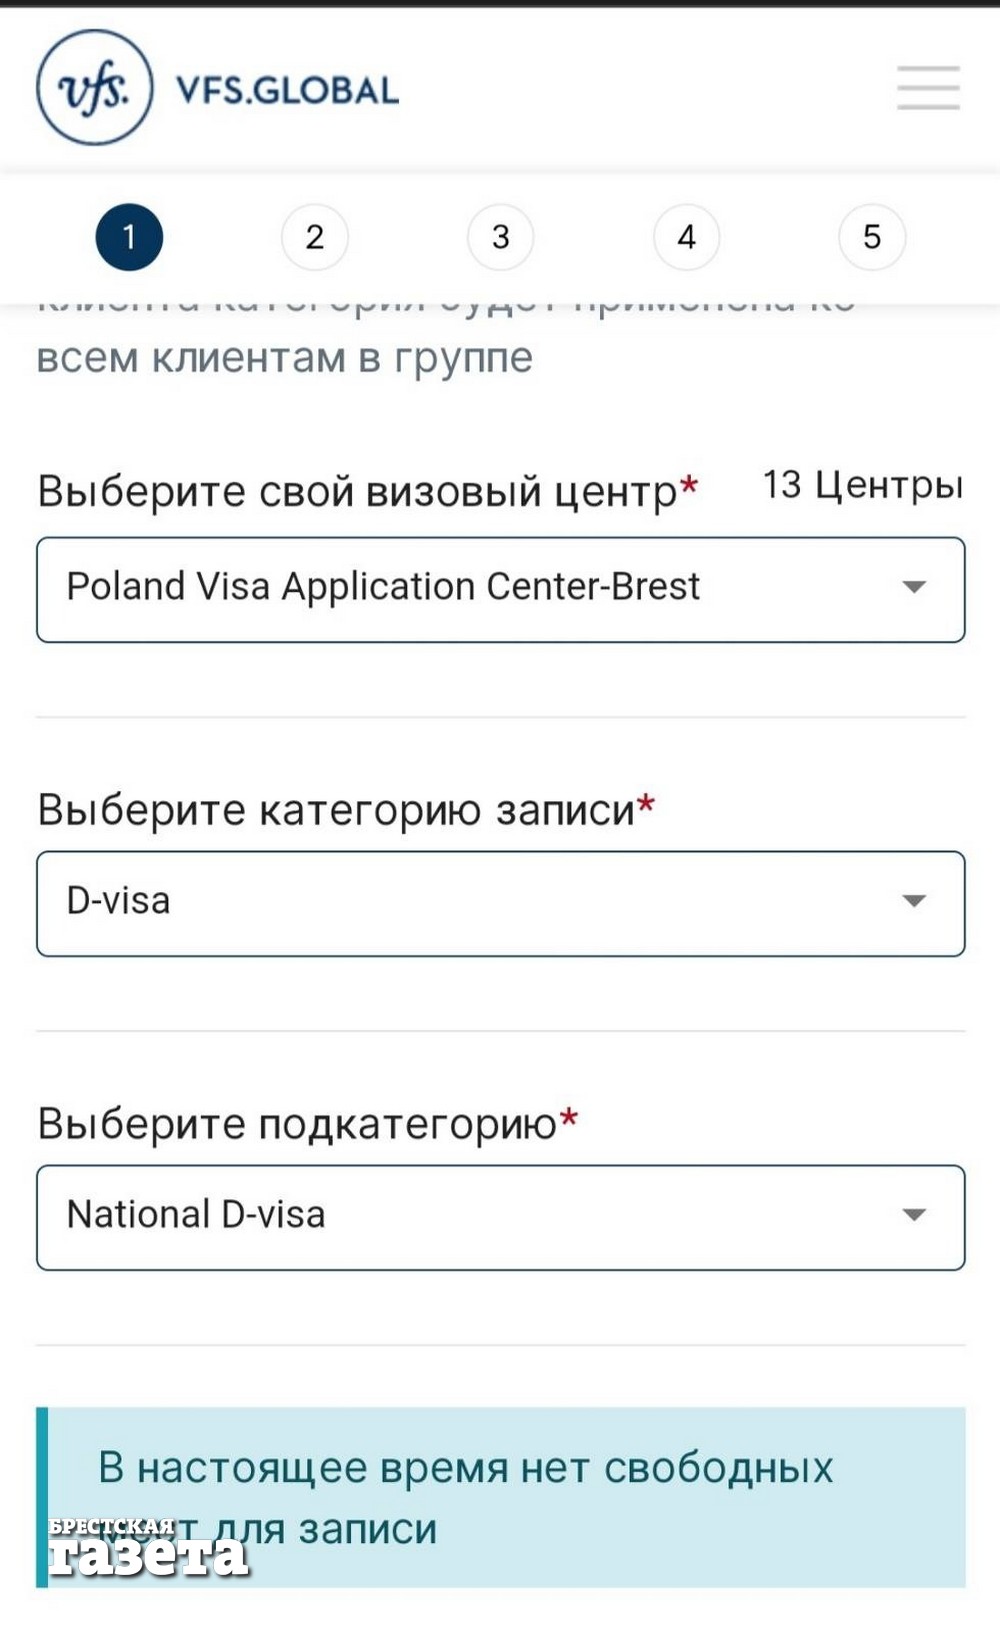Go to step 2 circle
1000x1633 pixels.
coord(315,237)
